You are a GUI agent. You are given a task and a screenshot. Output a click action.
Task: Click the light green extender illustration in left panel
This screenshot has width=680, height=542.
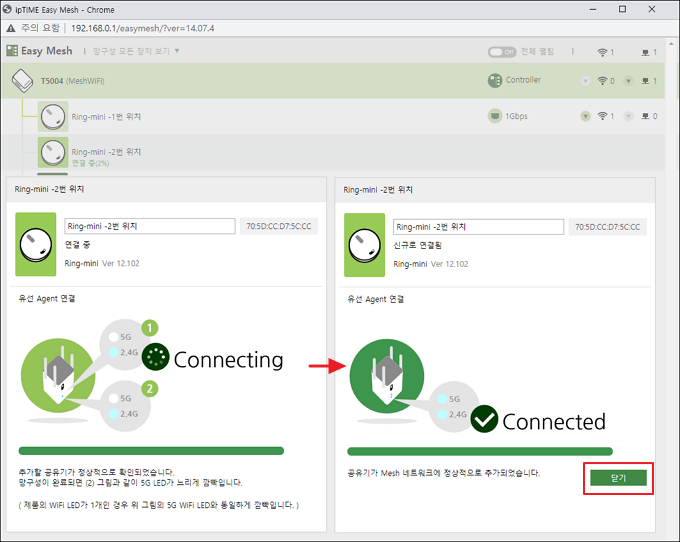[58, 375]
